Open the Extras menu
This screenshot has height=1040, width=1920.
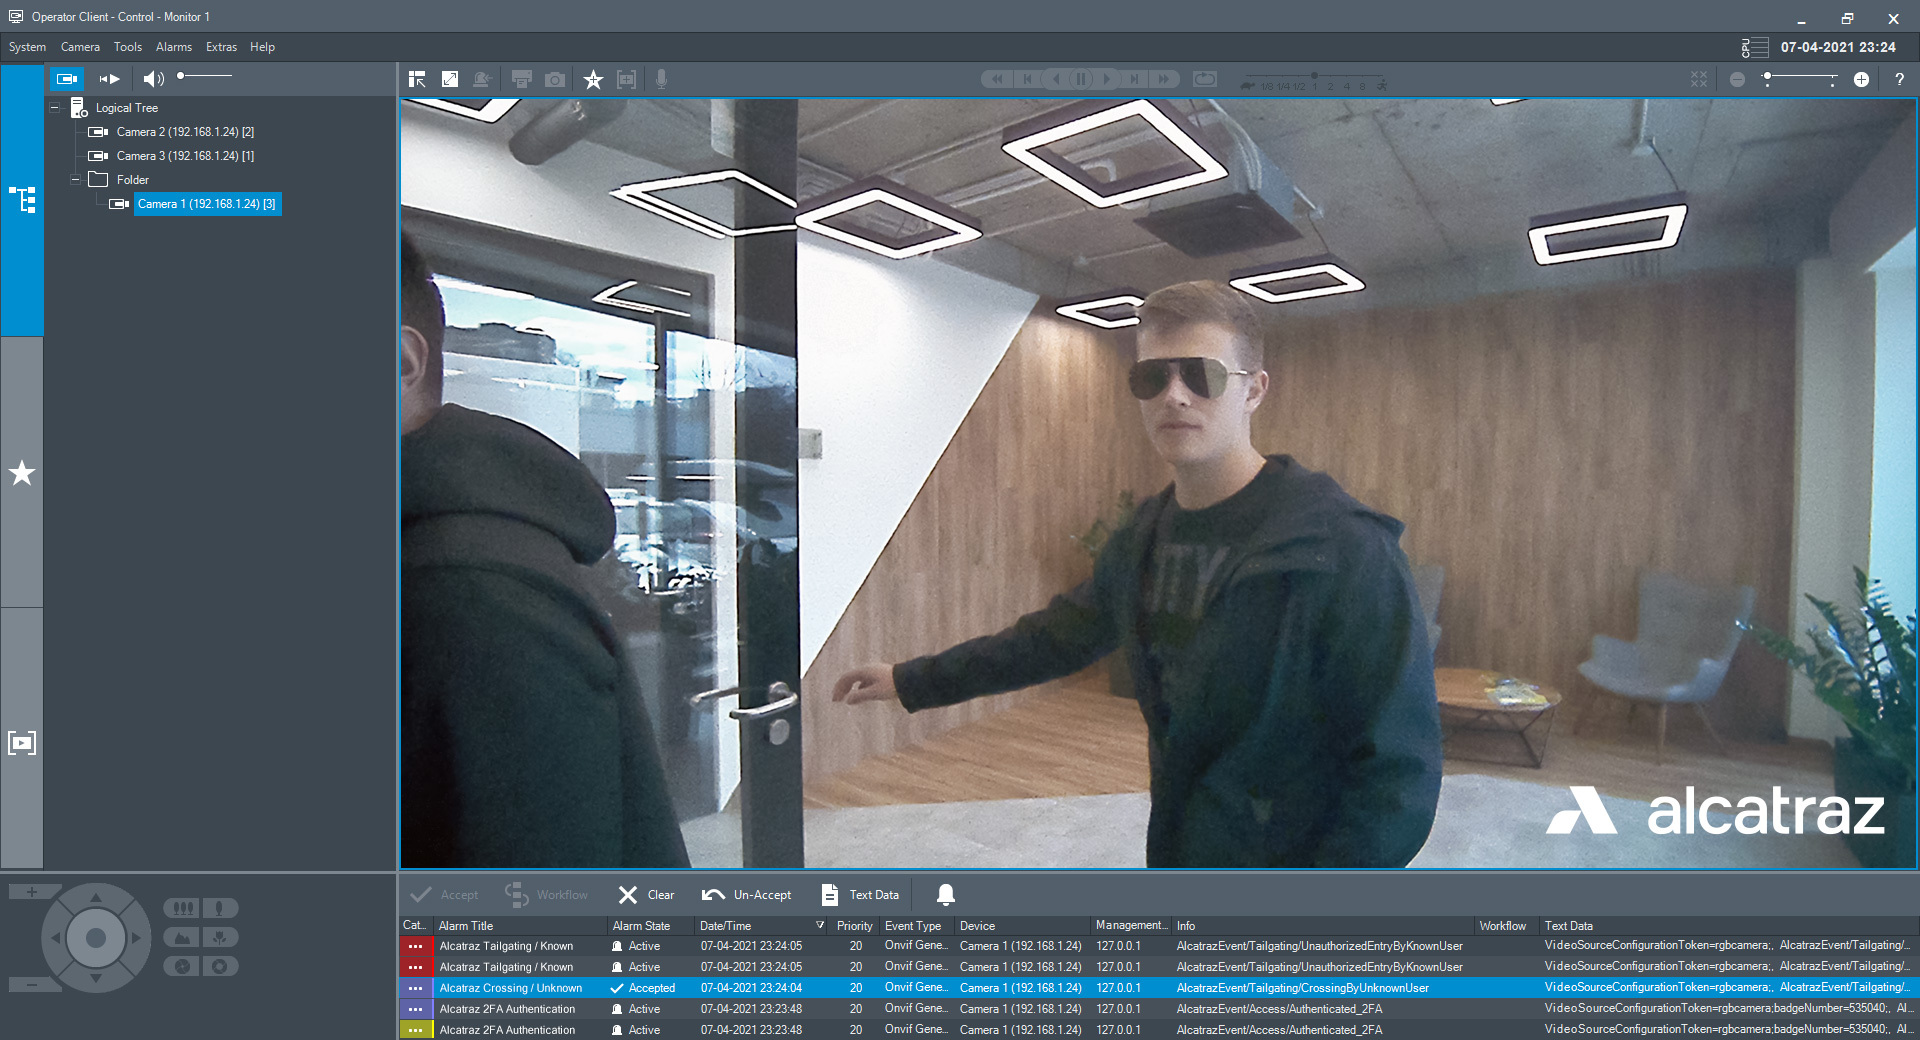coord(220,47)
